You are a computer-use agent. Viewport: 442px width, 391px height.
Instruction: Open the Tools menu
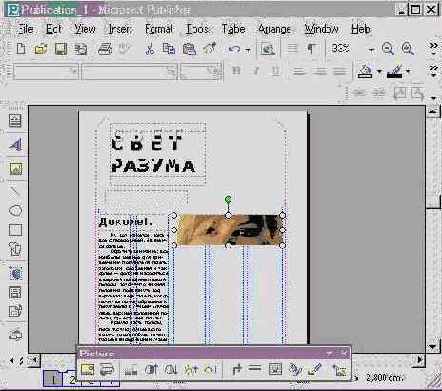click(197, 29)
